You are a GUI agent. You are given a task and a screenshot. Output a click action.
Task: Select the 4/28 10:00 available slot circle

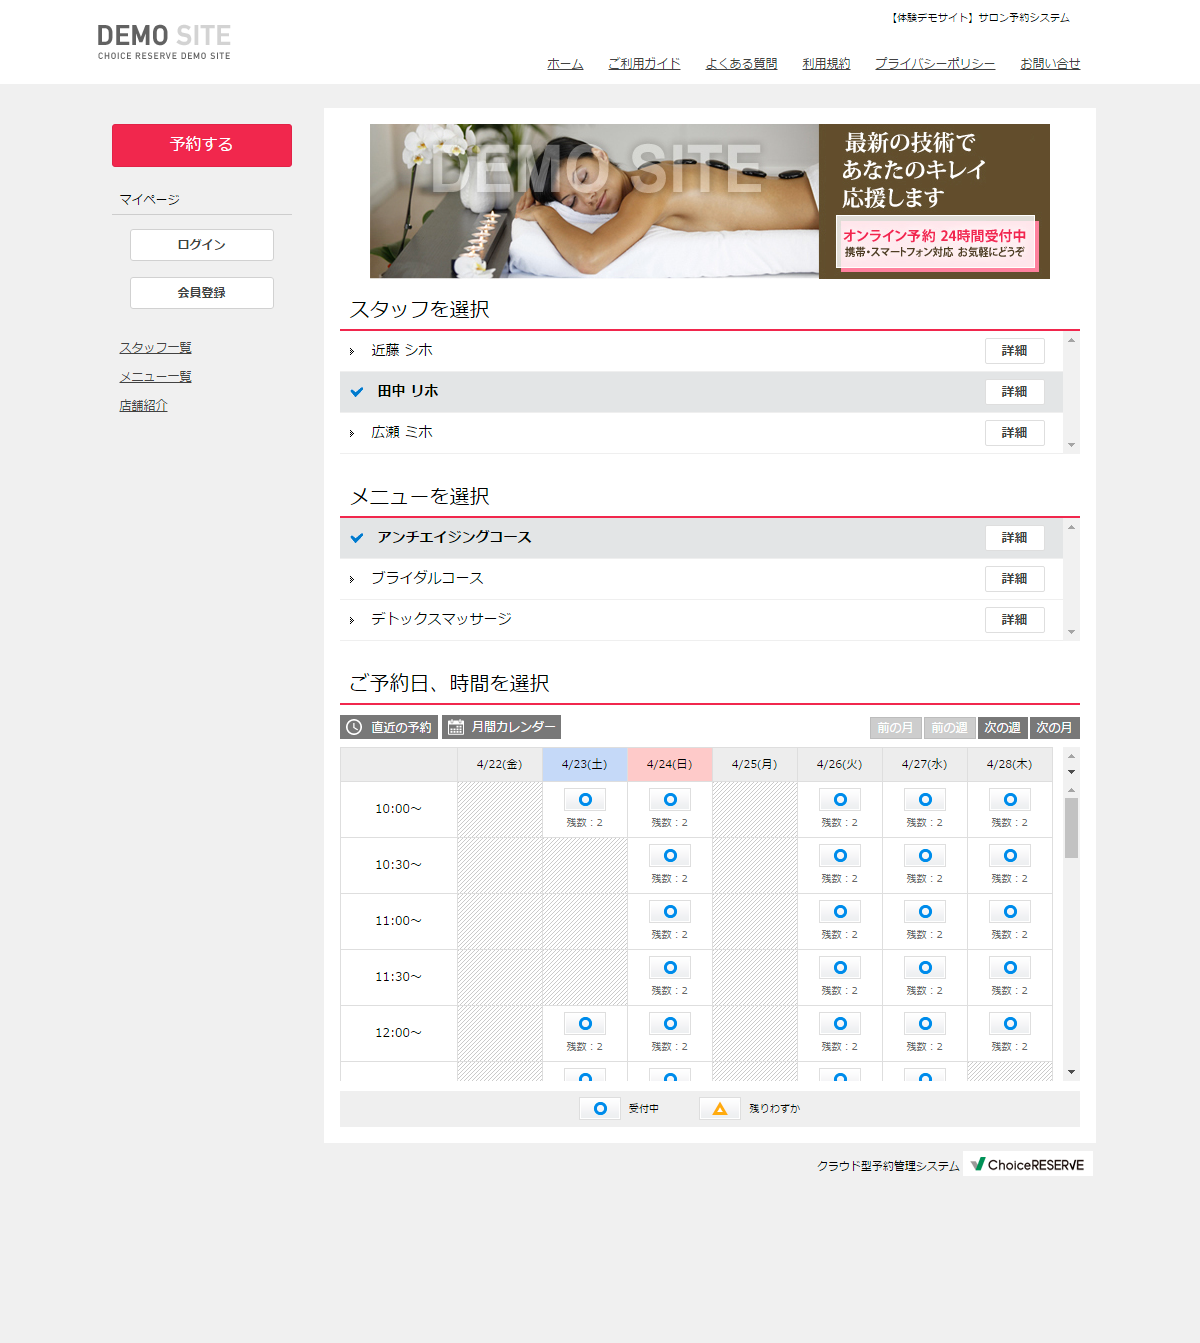1010,800
